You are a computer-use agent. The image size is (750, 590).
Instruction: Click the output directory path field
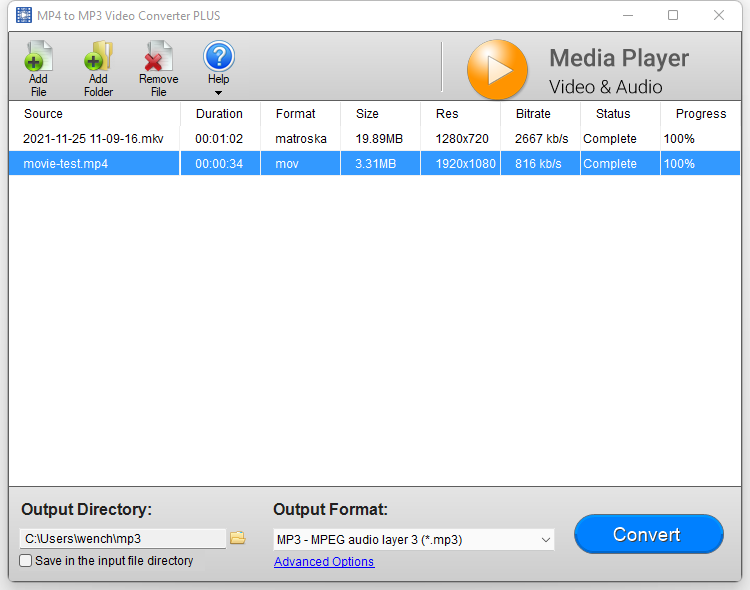pos(122,539)
